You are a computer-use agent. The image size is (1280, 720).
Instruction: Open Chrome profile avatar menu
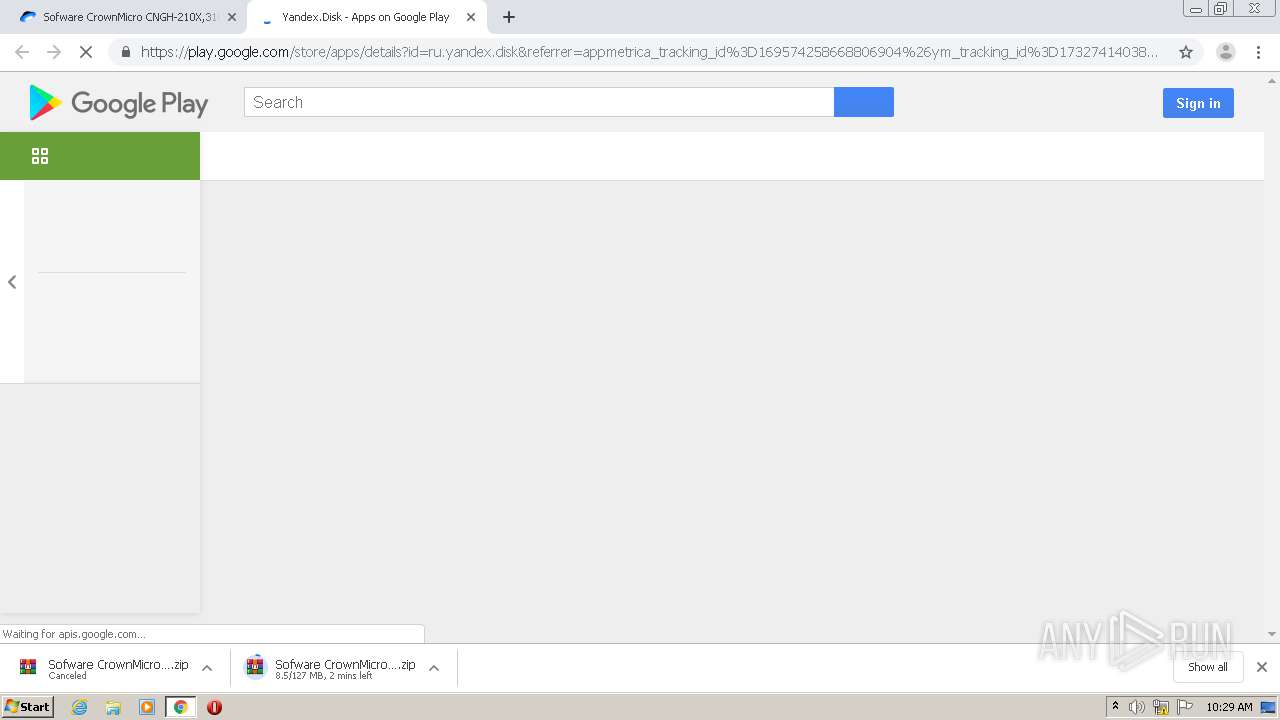[x=1226, y=52]
